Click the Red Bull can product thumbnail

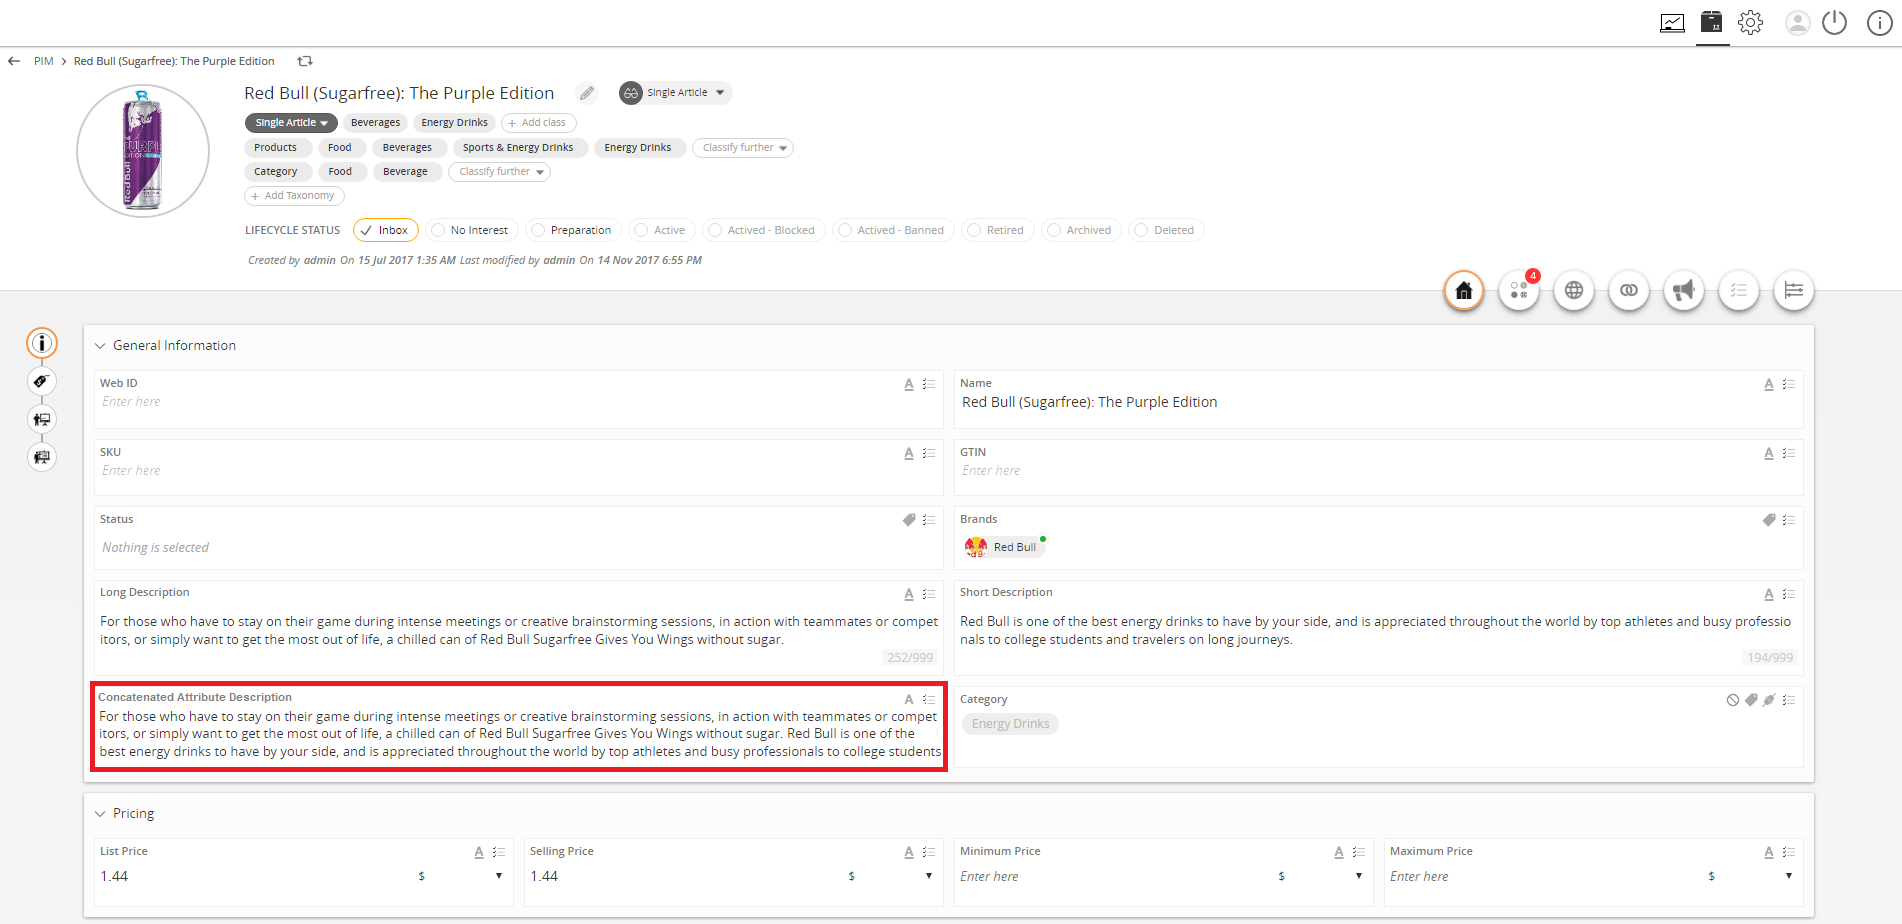(143, 151)
